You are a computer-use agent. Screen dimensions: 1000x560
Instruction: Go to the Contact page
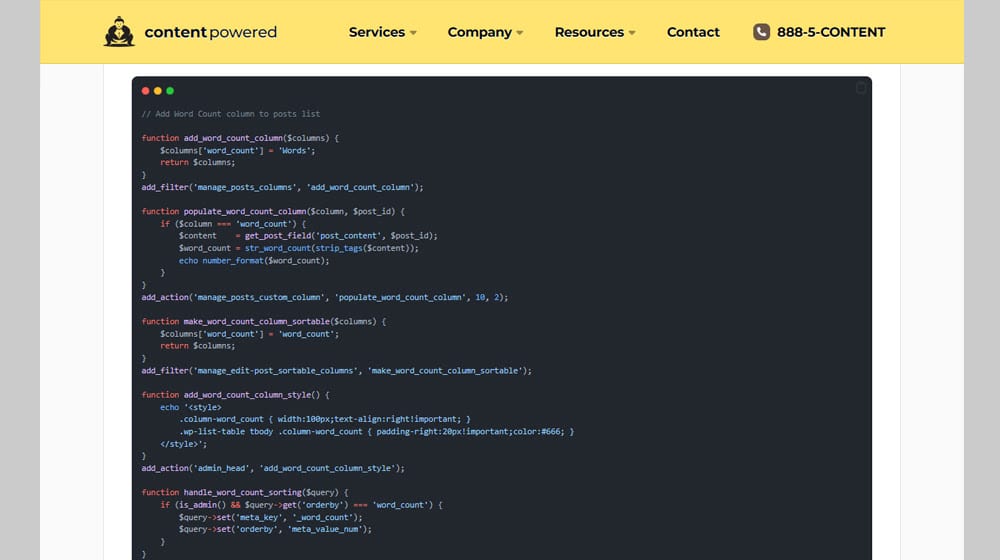tap(693, 32)
